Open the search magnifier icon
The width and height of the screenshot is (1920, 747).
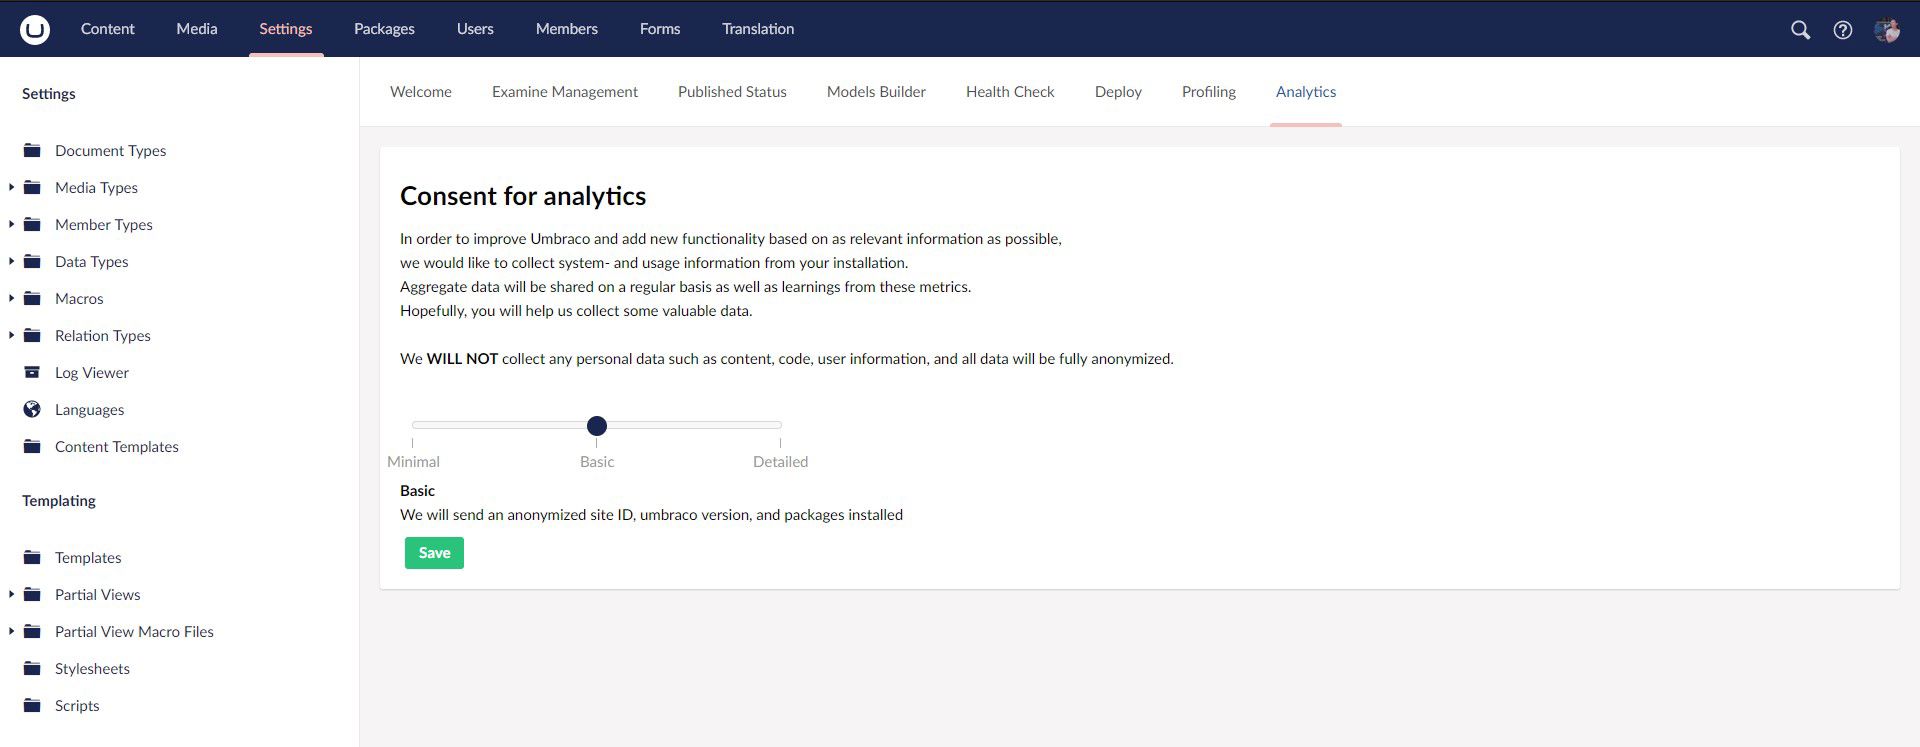click(x=1800, y=30)
